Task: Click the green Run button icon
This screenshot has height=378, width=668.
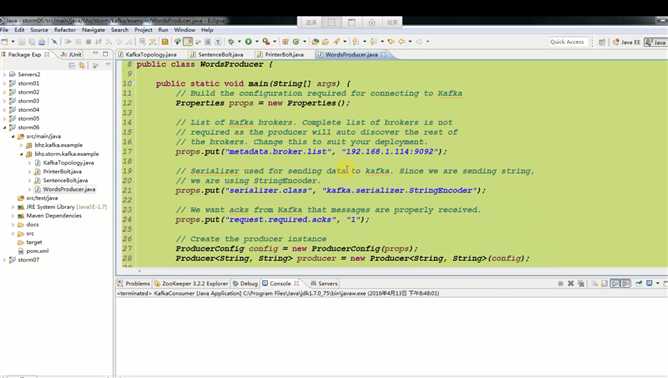Action: (x=248, y=42)
